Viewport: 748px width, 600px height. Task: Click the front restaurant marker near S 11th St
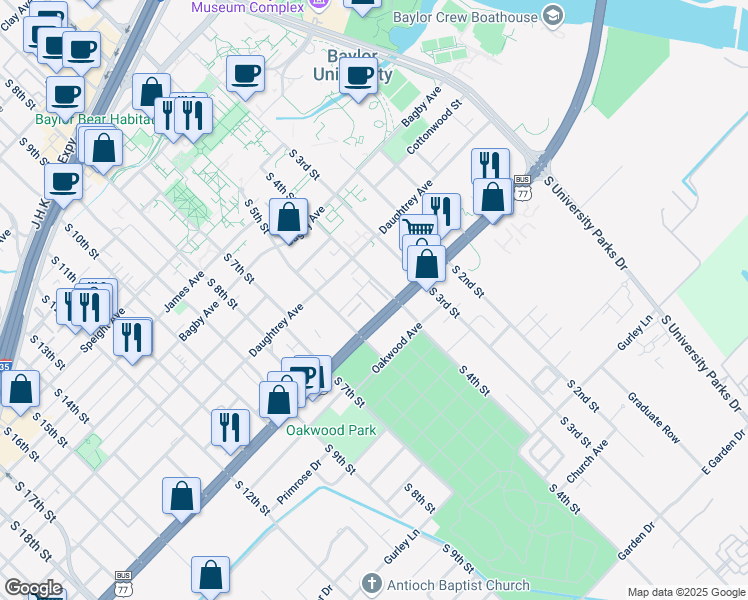click(91, 308)
